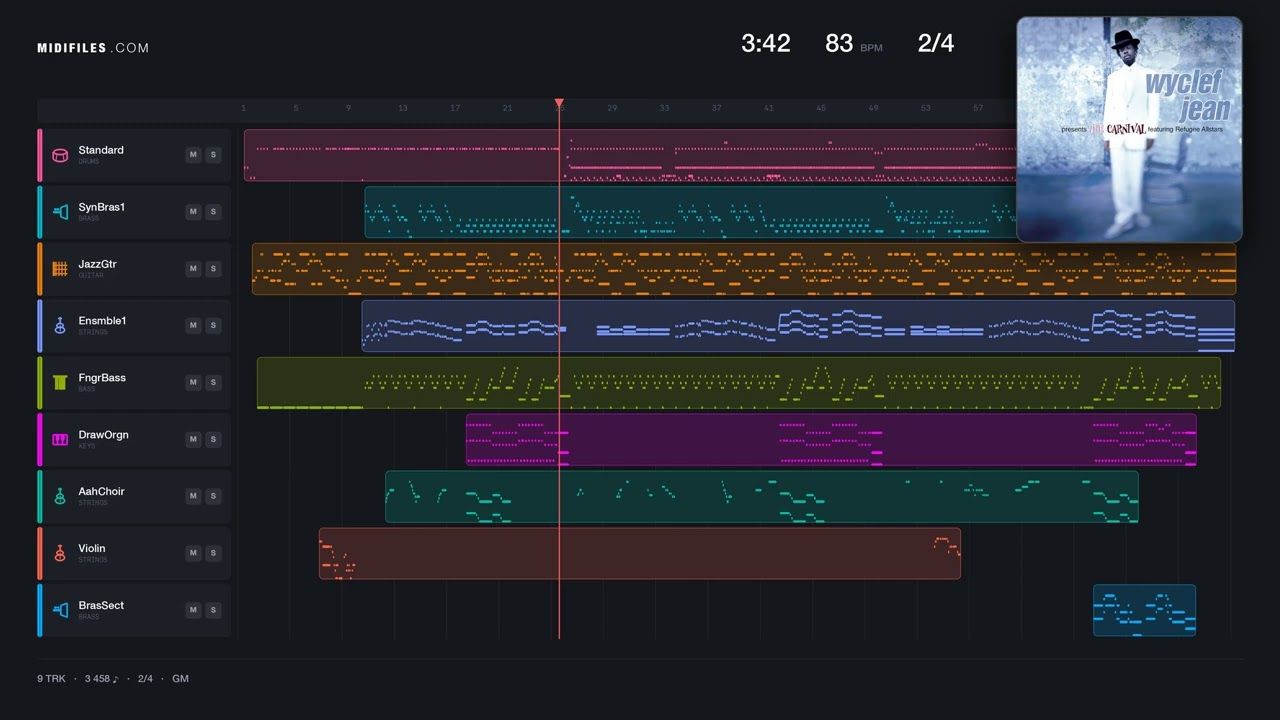1280x720 pixels.
Task: Solo the SynBras1 track
Action: [213, 212]
